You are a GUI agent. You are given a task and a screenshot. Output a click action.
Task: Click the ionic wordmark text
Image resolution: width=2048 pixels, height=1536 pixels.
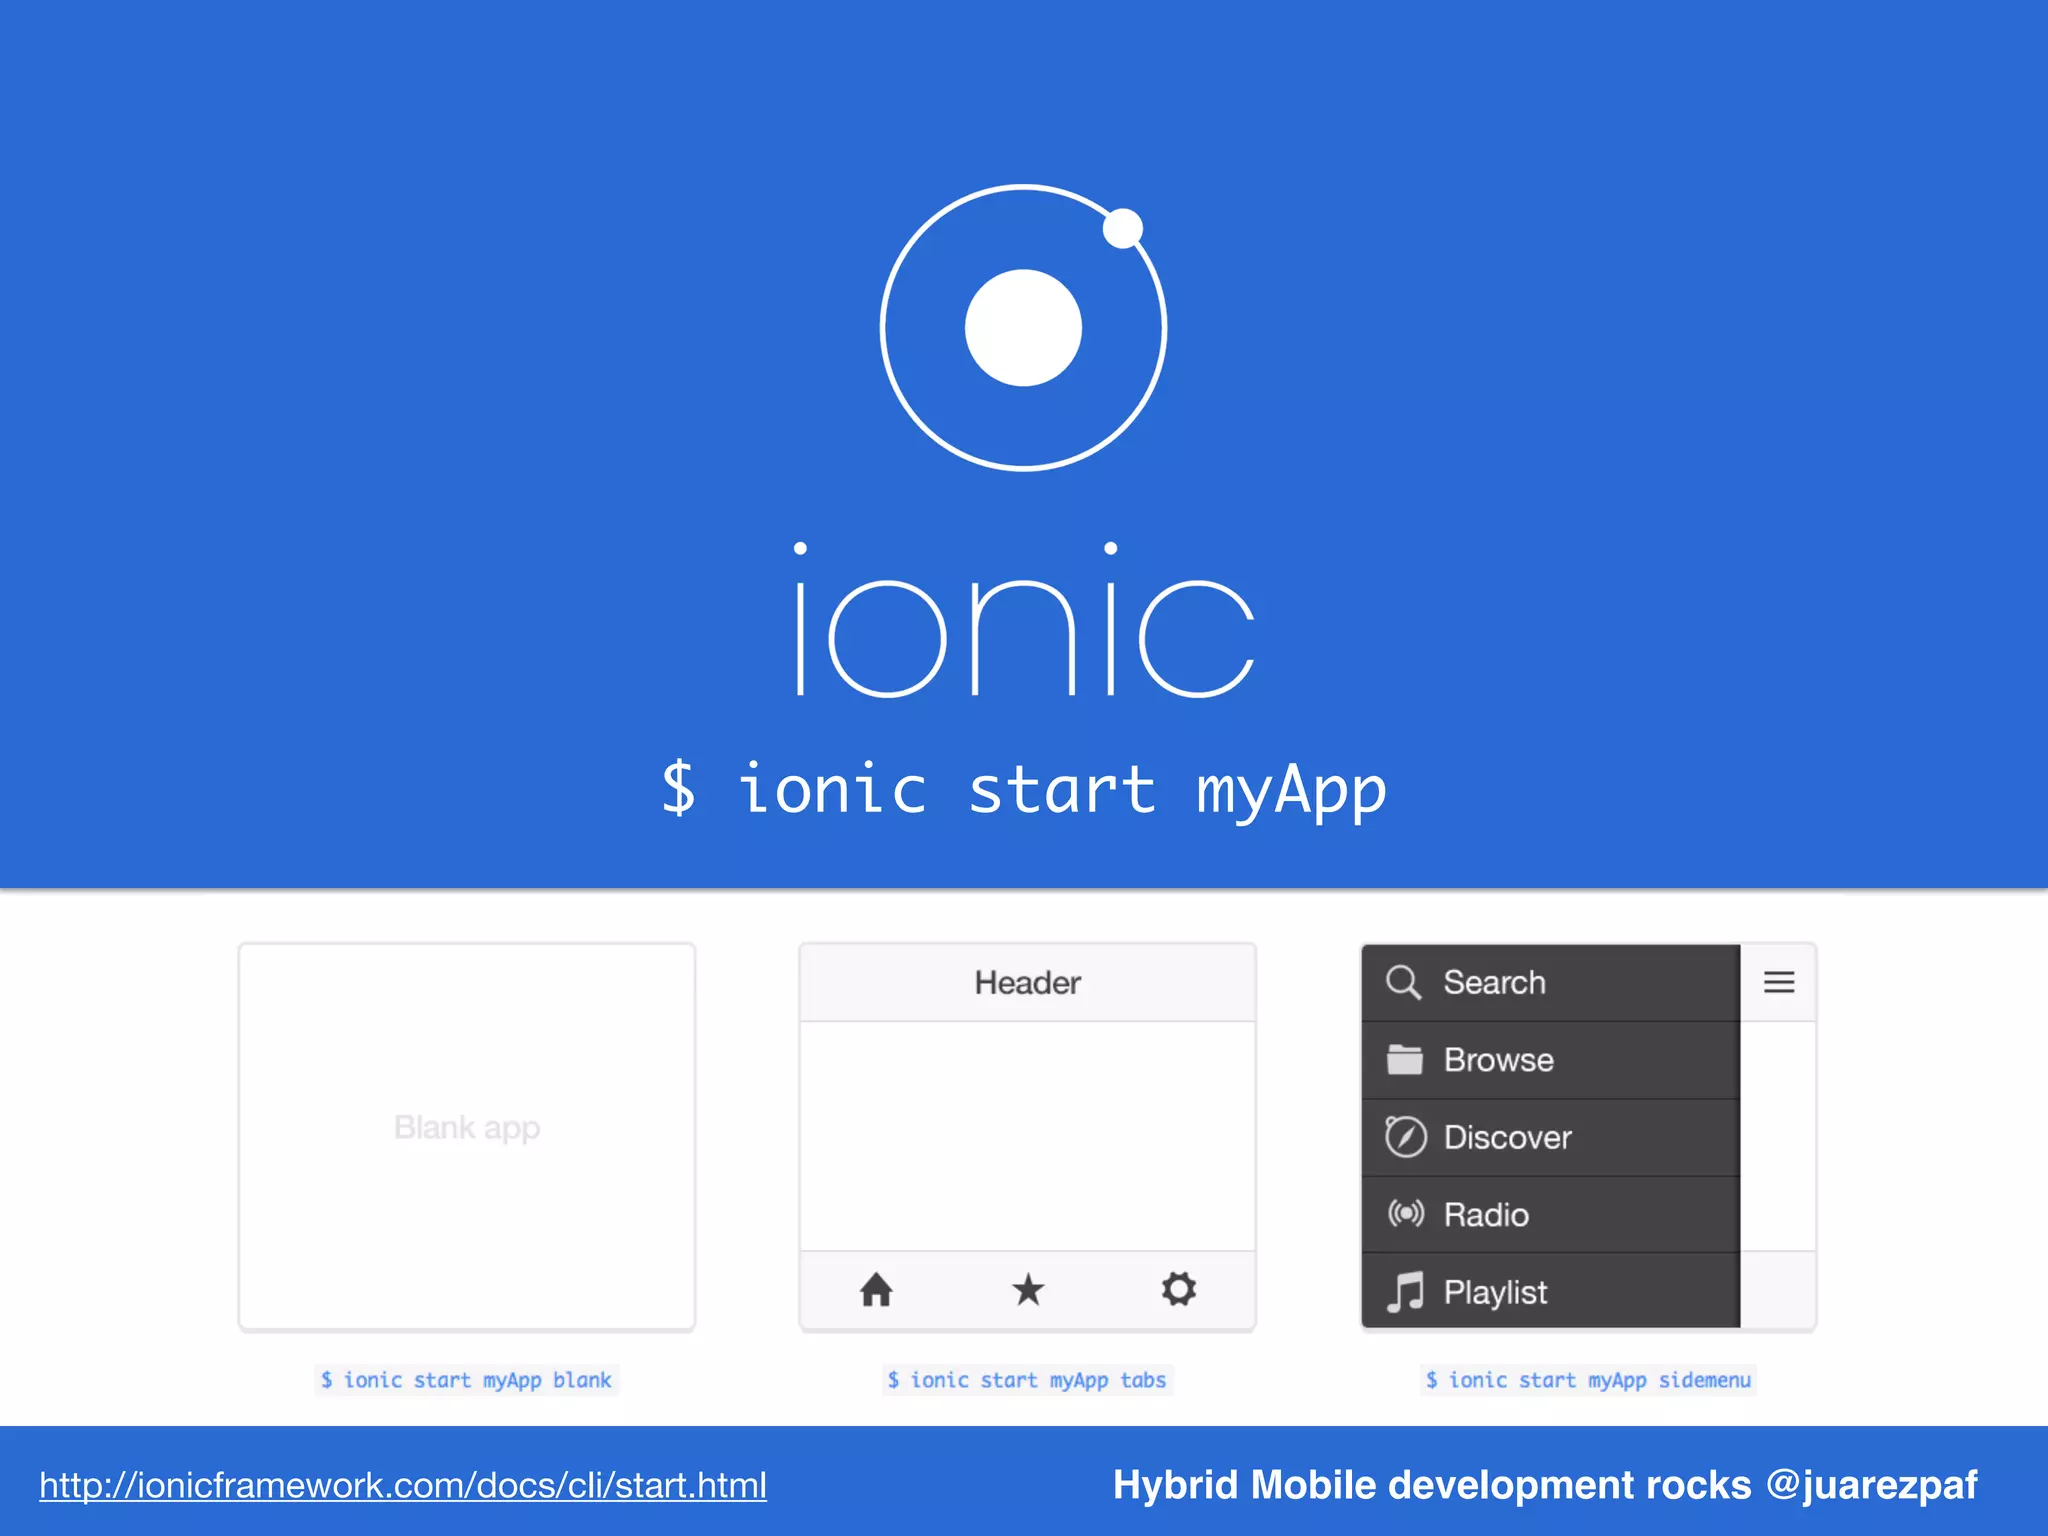pyautogui.click(x=1024, y=618)
